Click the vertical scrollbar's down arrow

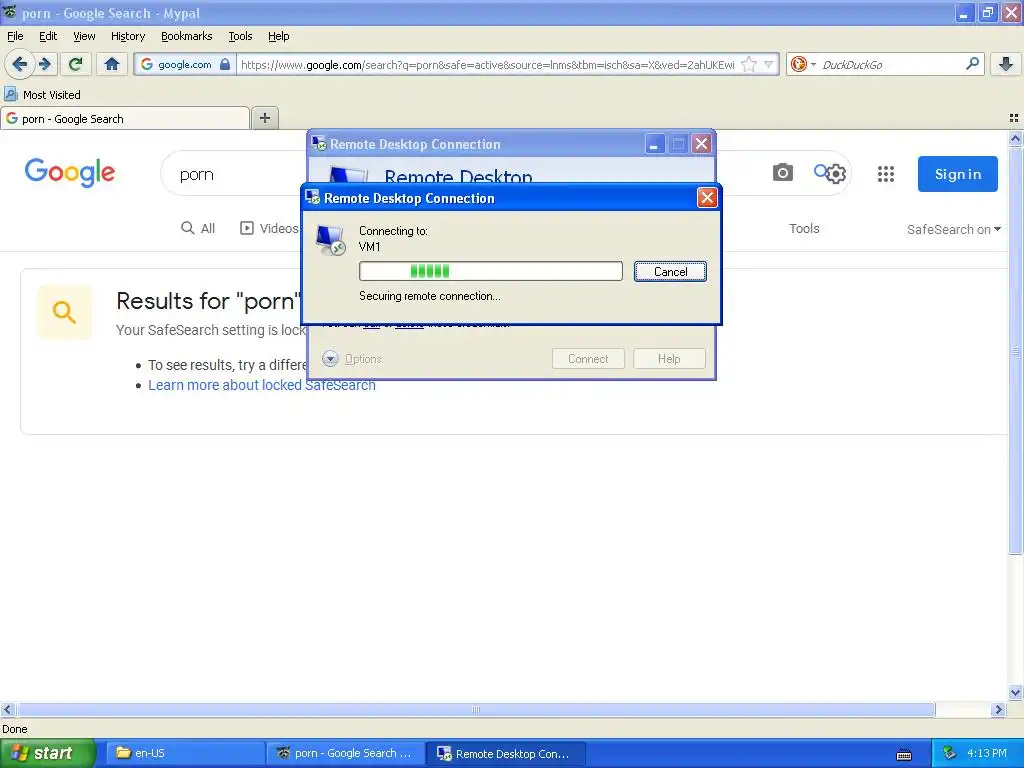[1015, 692]
